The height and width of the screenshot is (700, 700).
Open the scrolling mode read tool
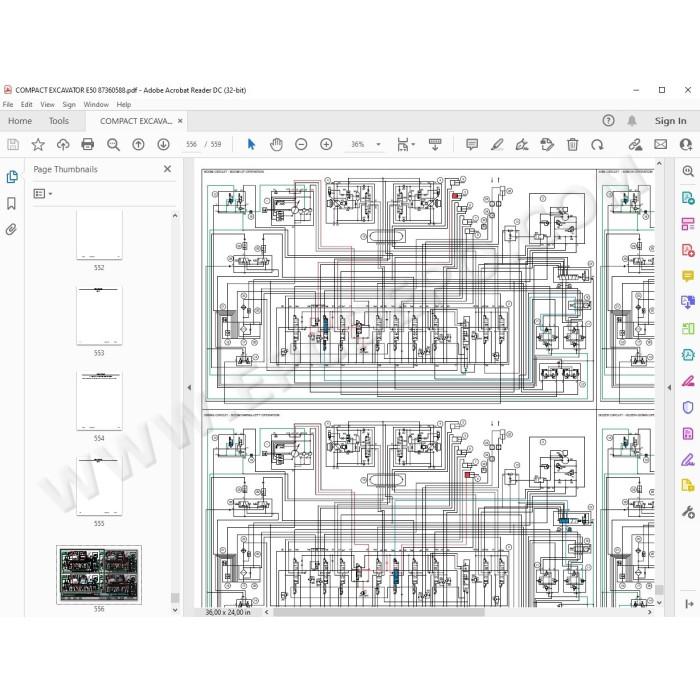pos(435,144)
